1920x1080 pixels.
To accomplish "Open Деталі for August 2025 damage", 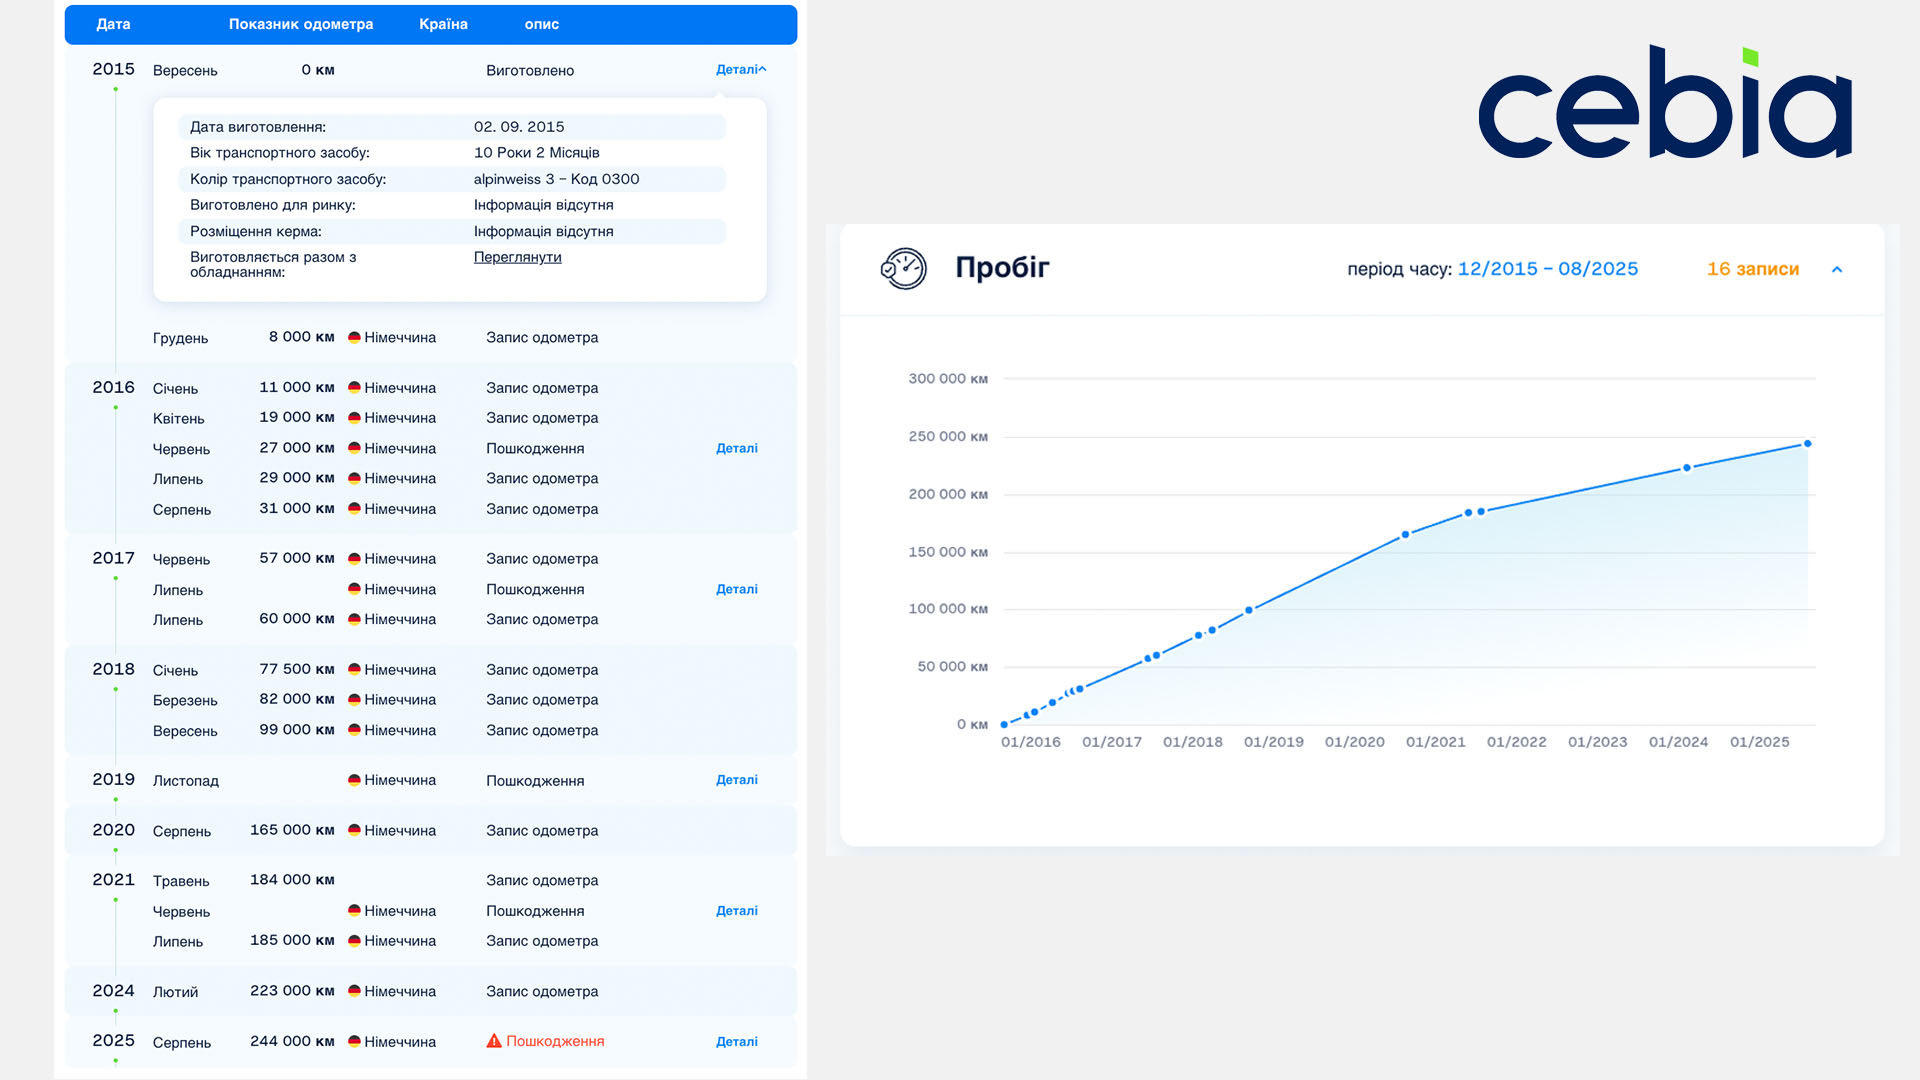I will [x=736, y=1041].
